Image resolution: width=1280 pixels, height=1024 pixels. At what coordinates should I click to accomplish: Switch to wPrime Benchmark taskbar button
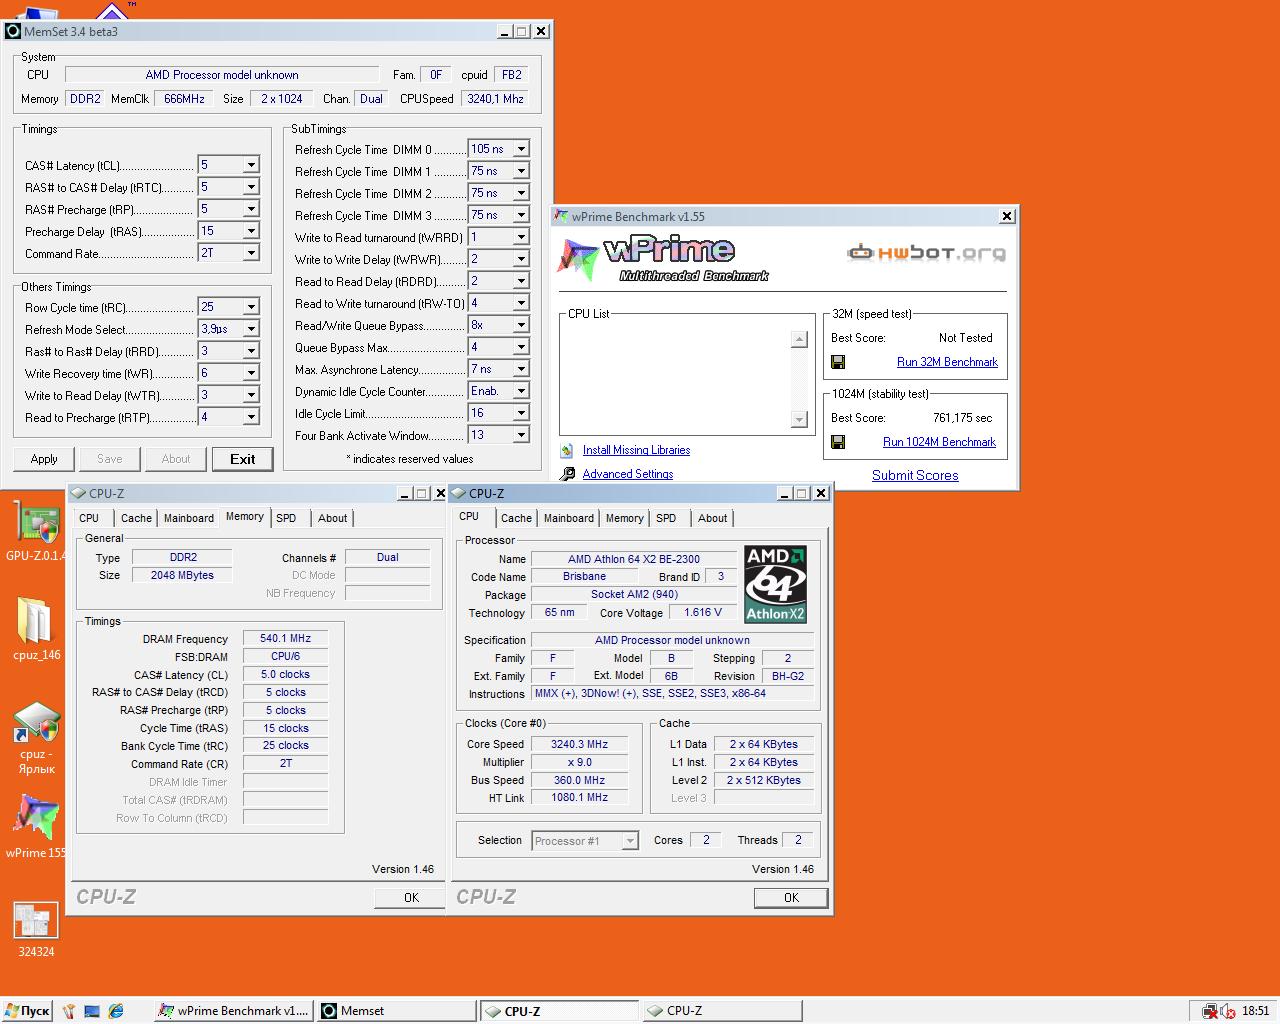pyautogui.click(x=234, y=1011)
